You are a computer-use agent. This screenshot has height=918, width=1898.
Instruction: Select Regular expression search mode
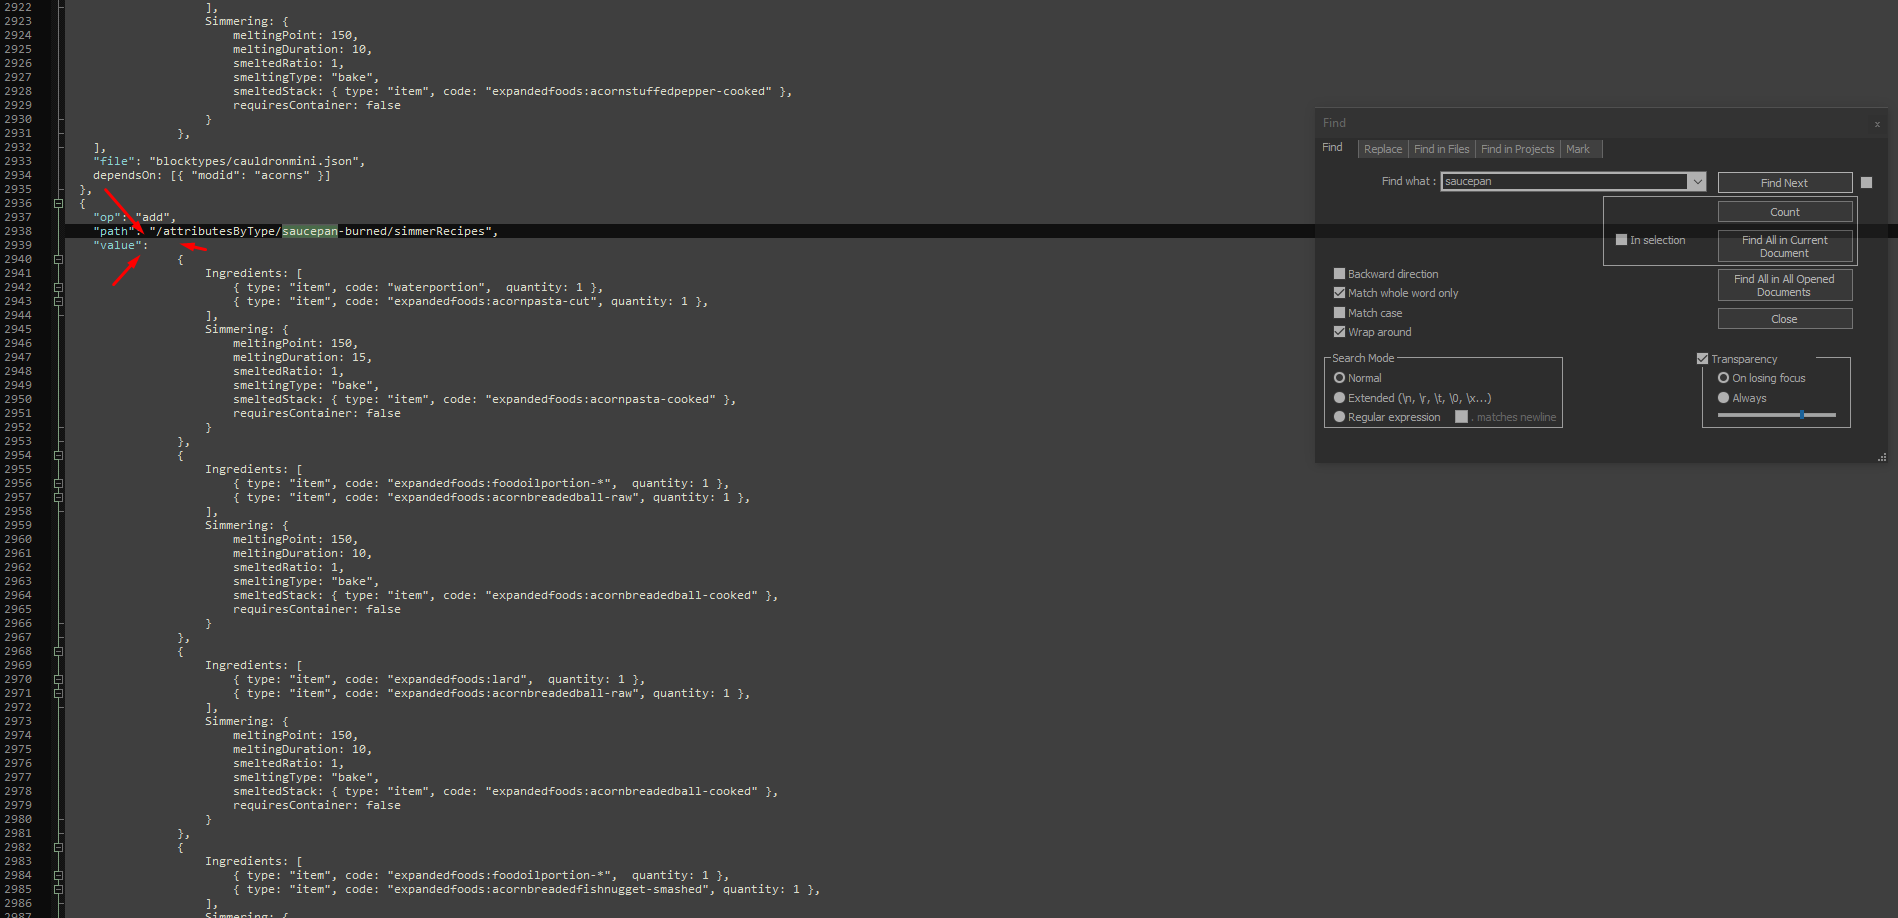tap(1339, 417)
